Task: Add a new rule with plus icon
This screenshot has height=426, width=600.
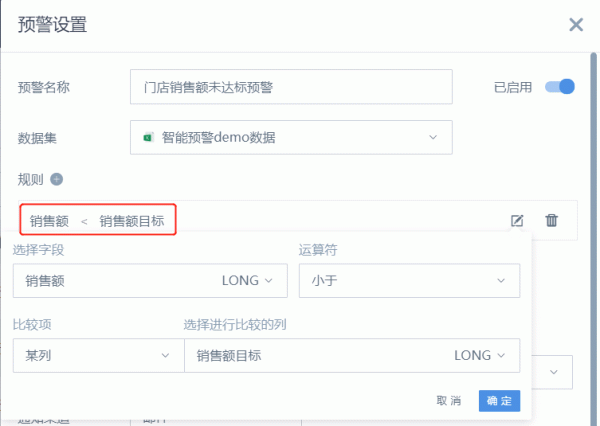Action: tap(57, 179)
